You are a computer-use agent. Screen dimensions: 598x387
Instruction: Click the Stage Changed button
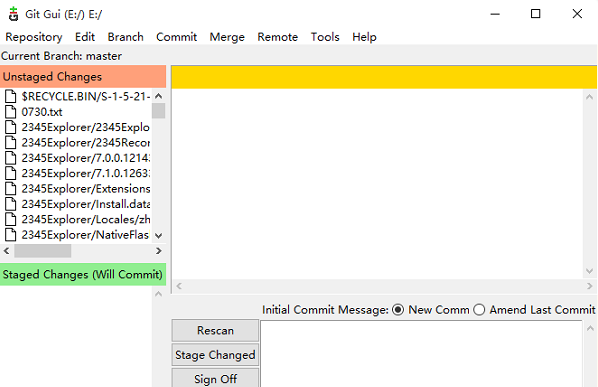point(215,355)
